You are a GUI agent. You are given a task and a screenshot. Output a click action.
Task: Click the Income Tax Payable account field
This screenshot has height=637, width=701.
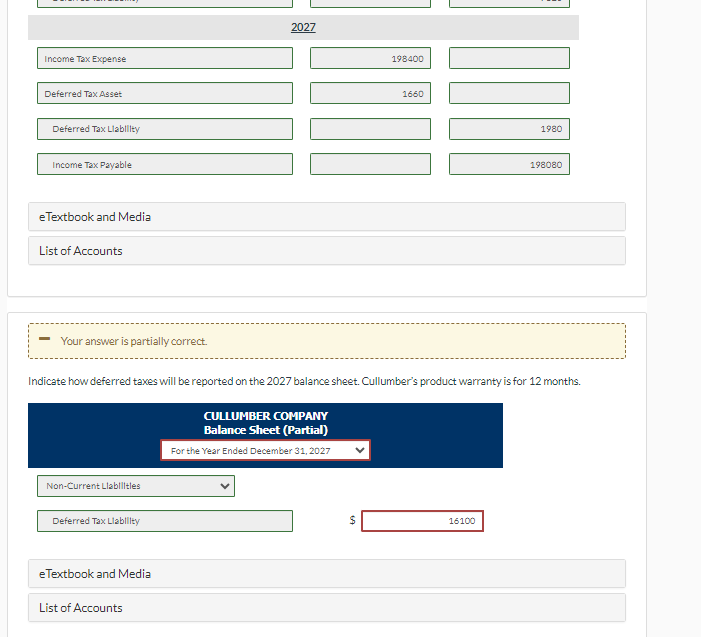[165, 164]
